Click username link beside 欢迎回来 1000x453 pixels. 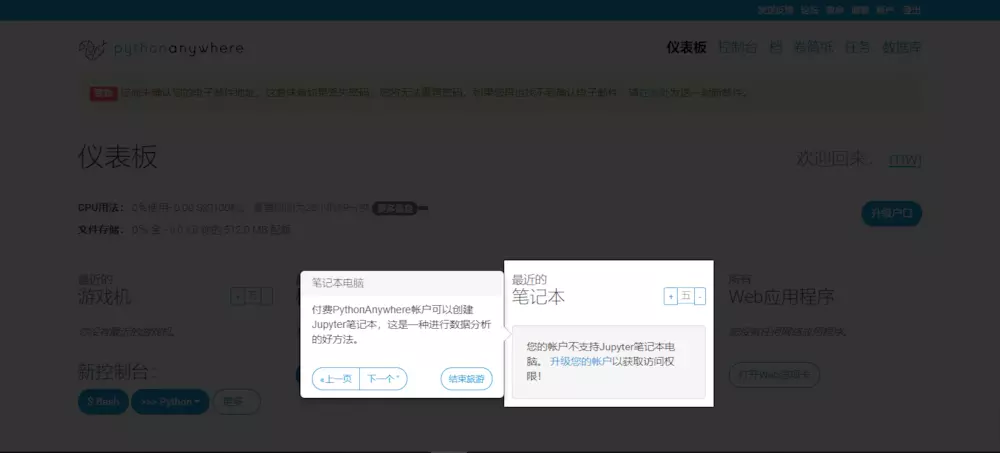pyautogui.click(x=905, y=160)
